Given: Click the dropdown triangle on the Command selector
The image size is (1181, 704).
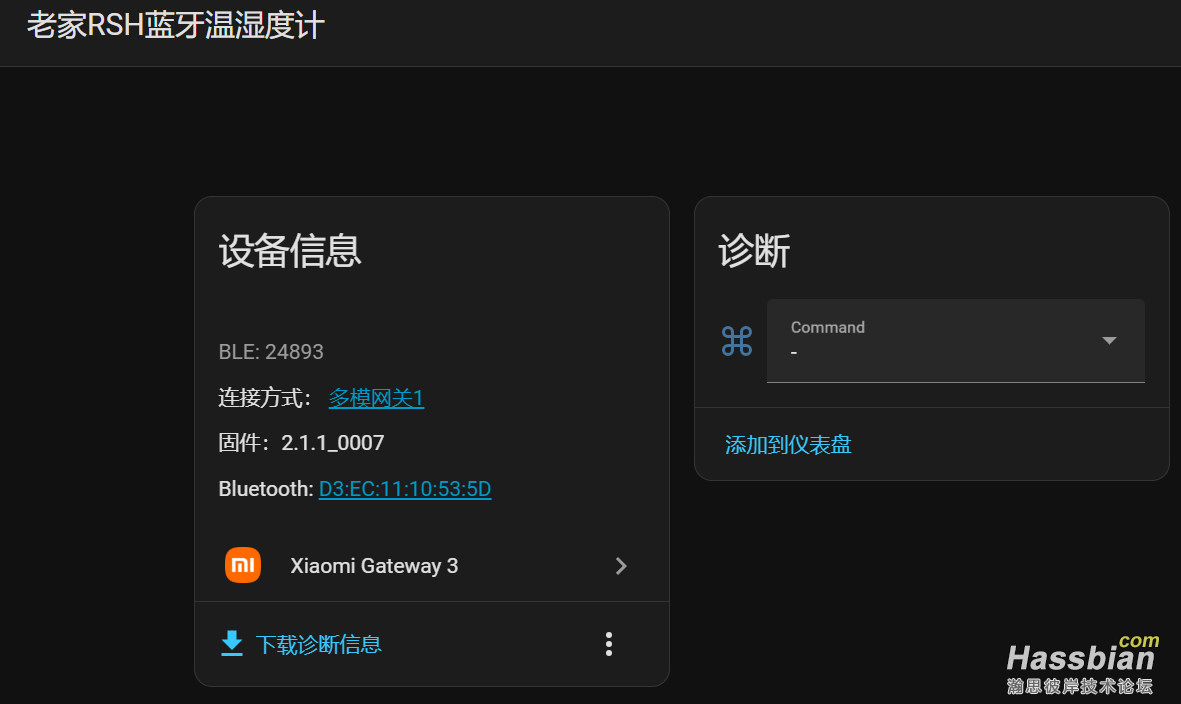Looking at the screenshot, I should point(1108,340).
